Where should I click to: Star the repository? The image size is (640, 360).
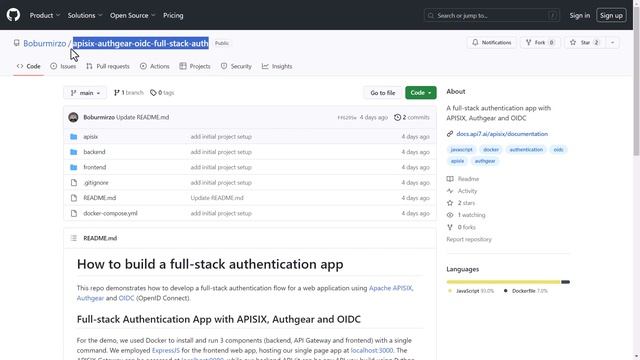tap(585, 42)
